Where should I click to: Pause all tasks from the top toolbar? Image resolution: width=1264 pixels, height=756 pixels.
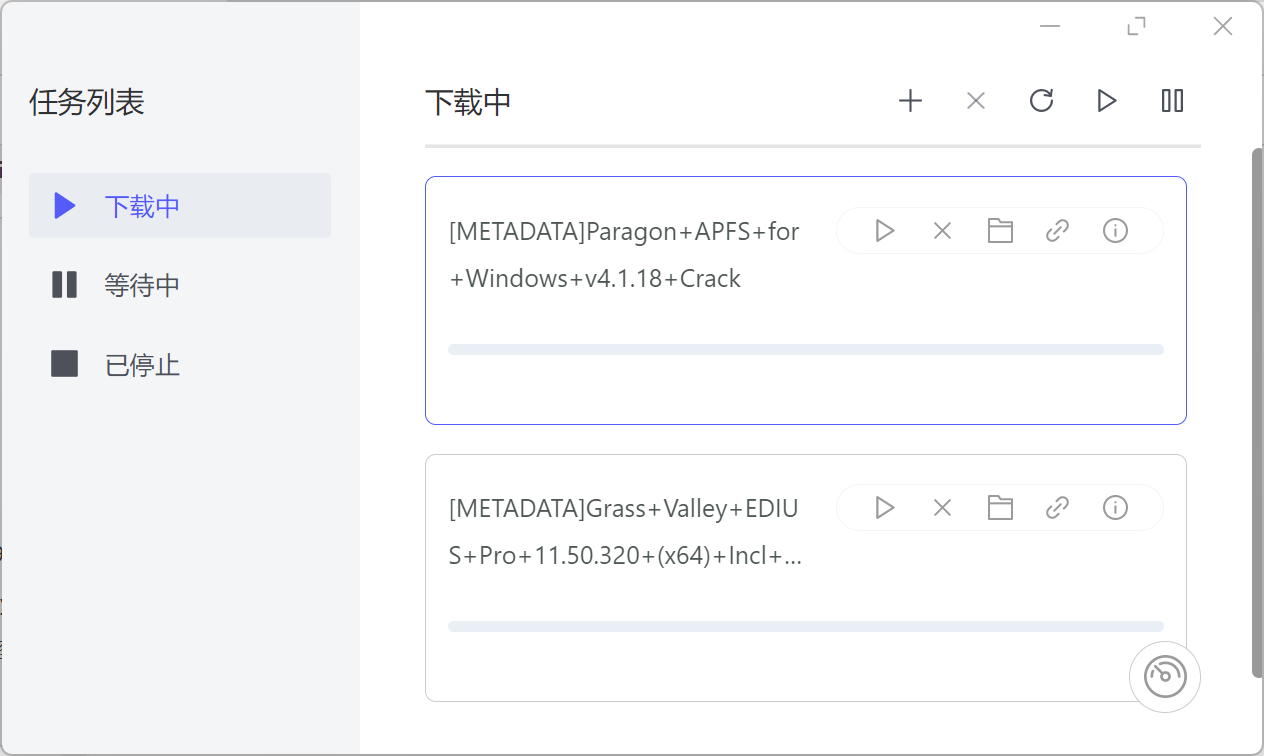tap(1172, 101)
